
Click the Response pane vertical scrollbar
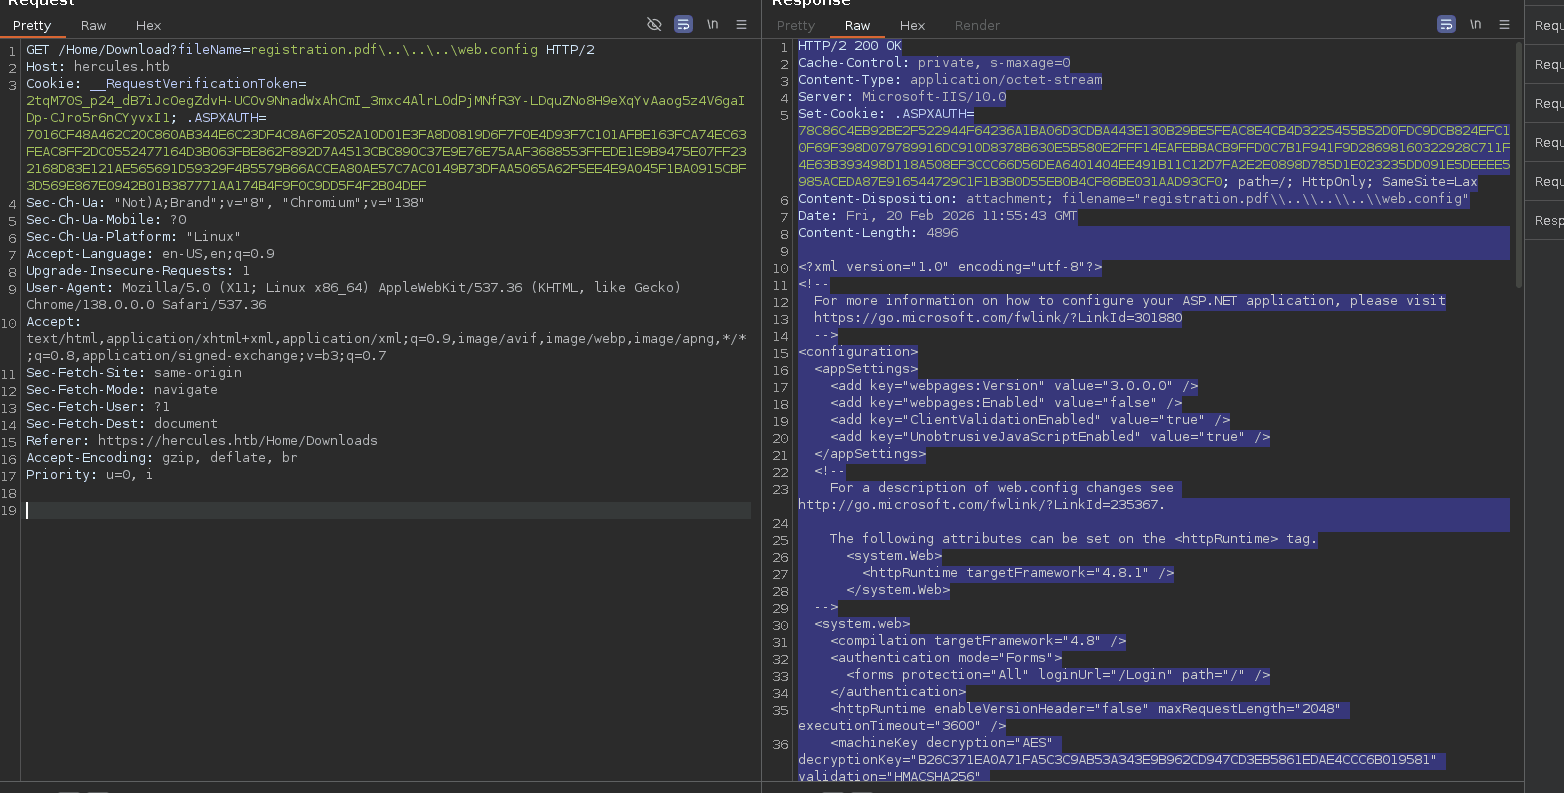(x=1519, y=165)
